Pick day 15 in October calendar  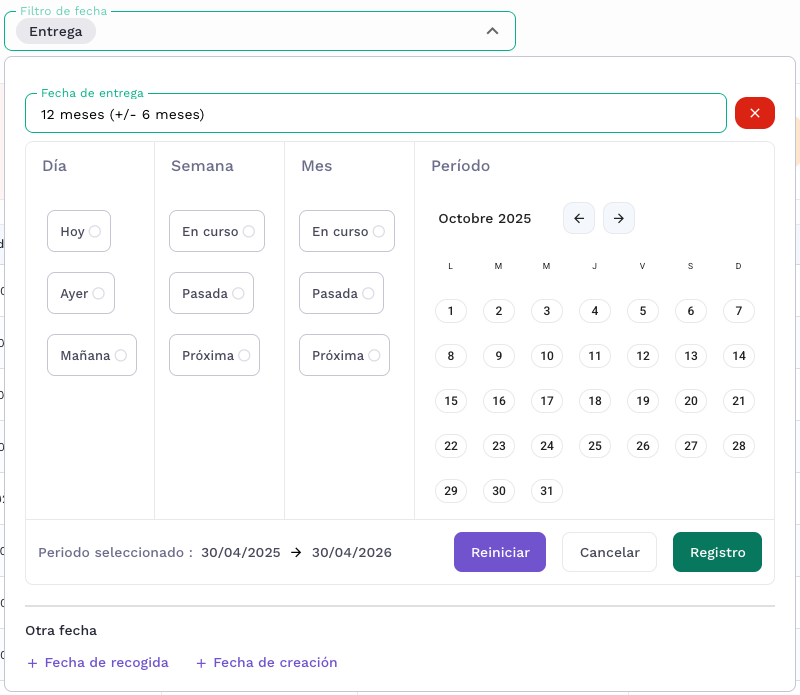coord(451,401)
